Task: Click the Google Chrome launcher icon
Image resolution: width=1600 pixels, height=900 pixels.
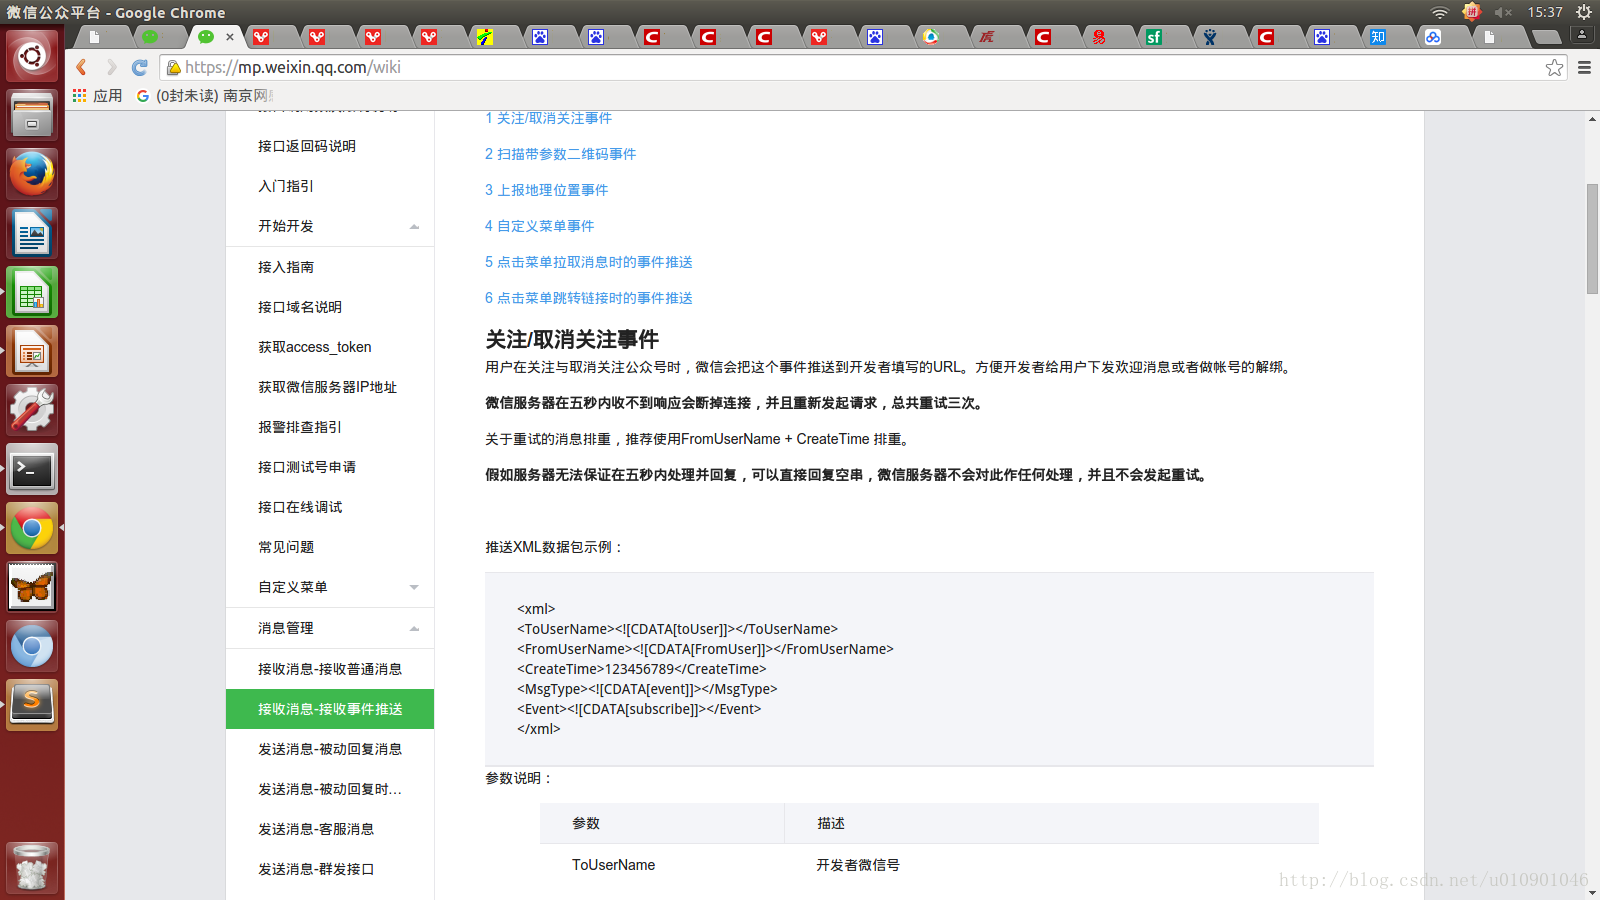Action: click(32, 528)
